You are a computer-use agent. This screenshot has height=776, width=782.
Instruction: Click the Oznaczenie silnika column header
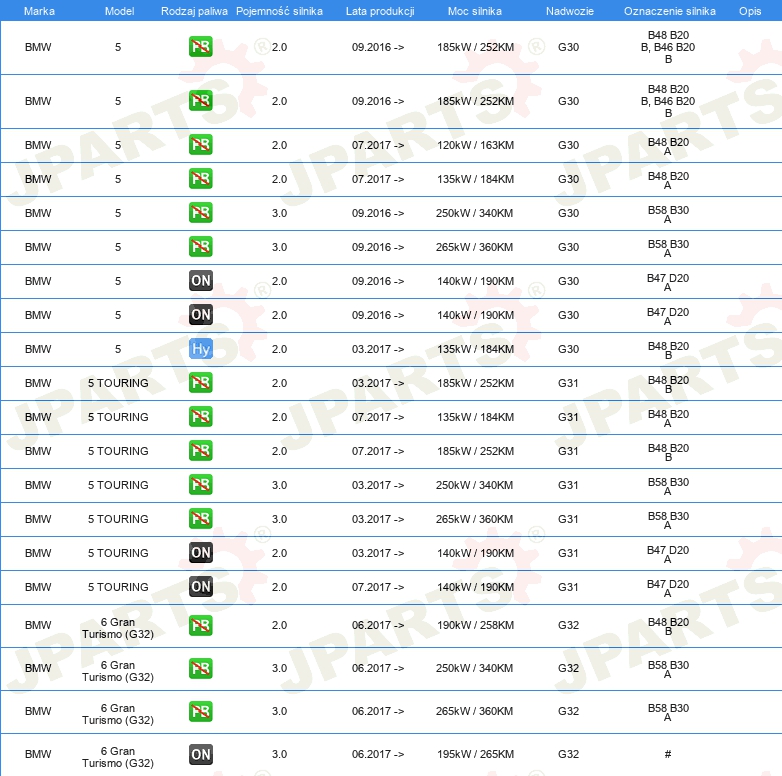click(667, 10)
